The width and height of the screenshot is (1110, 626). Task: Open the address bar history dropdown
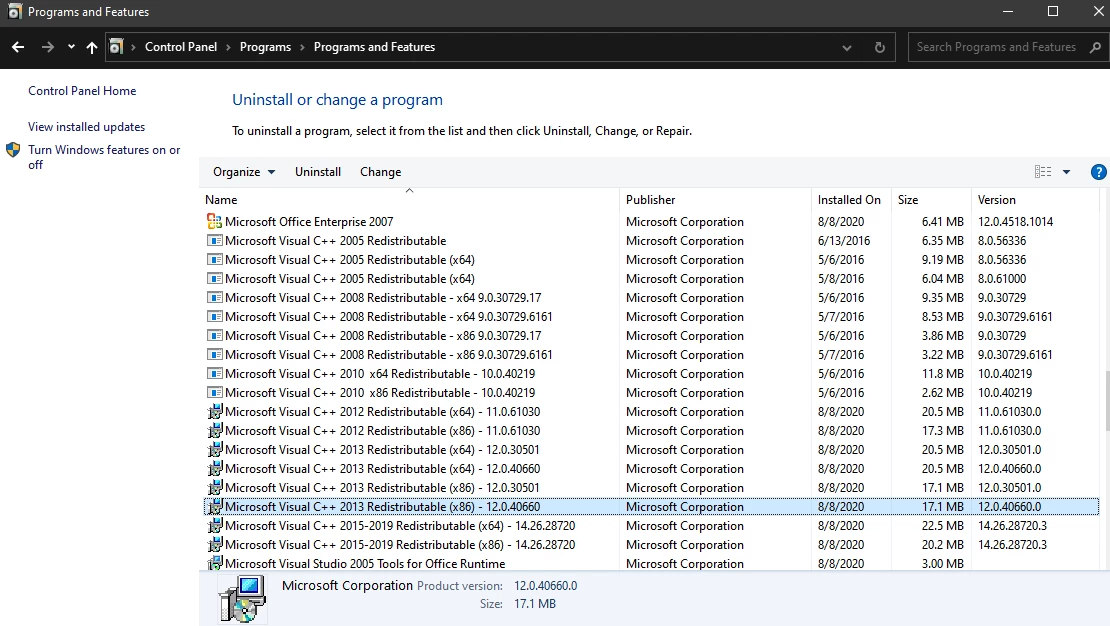tap(847, 47)
